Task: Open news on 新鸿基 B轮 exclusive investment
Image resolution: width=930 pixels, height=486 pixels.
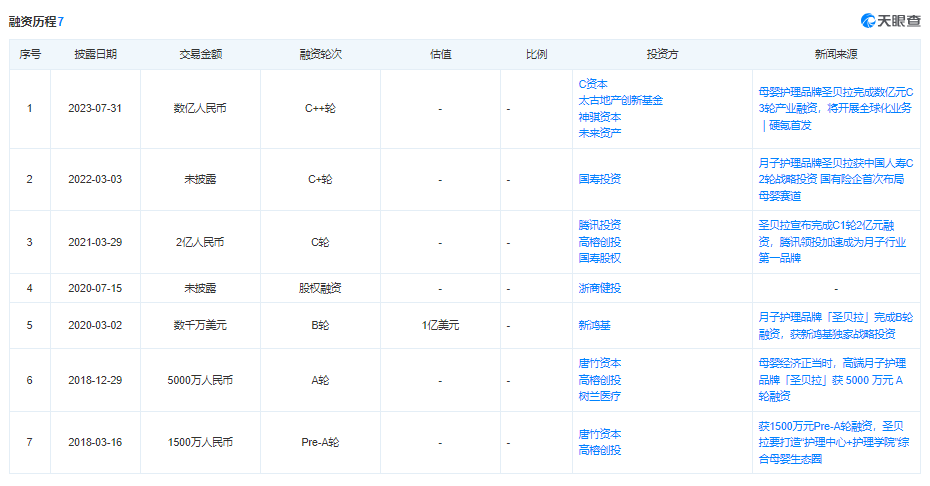Action: click(835, 325)
